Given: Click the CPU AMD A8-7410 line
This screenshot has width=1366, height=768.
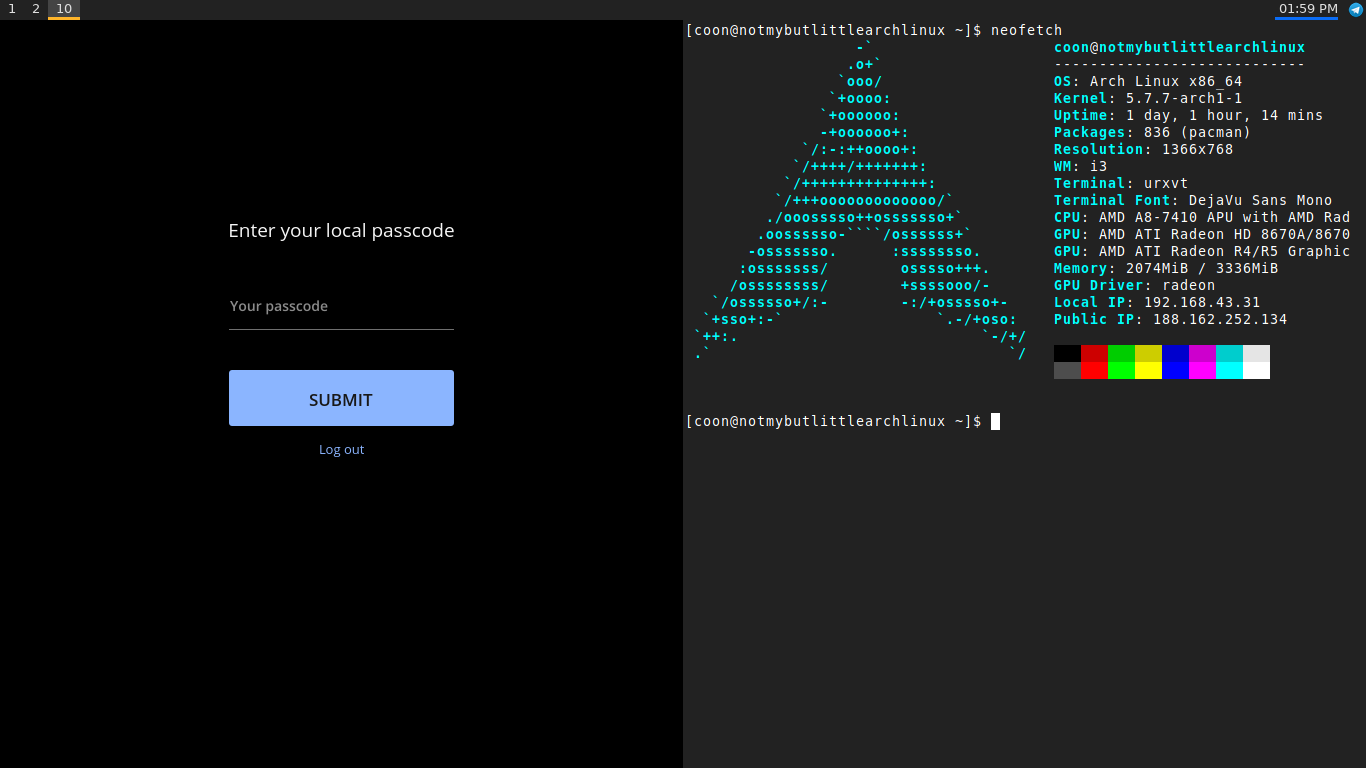Looking at the screenshot, I should click(1202, 218).
